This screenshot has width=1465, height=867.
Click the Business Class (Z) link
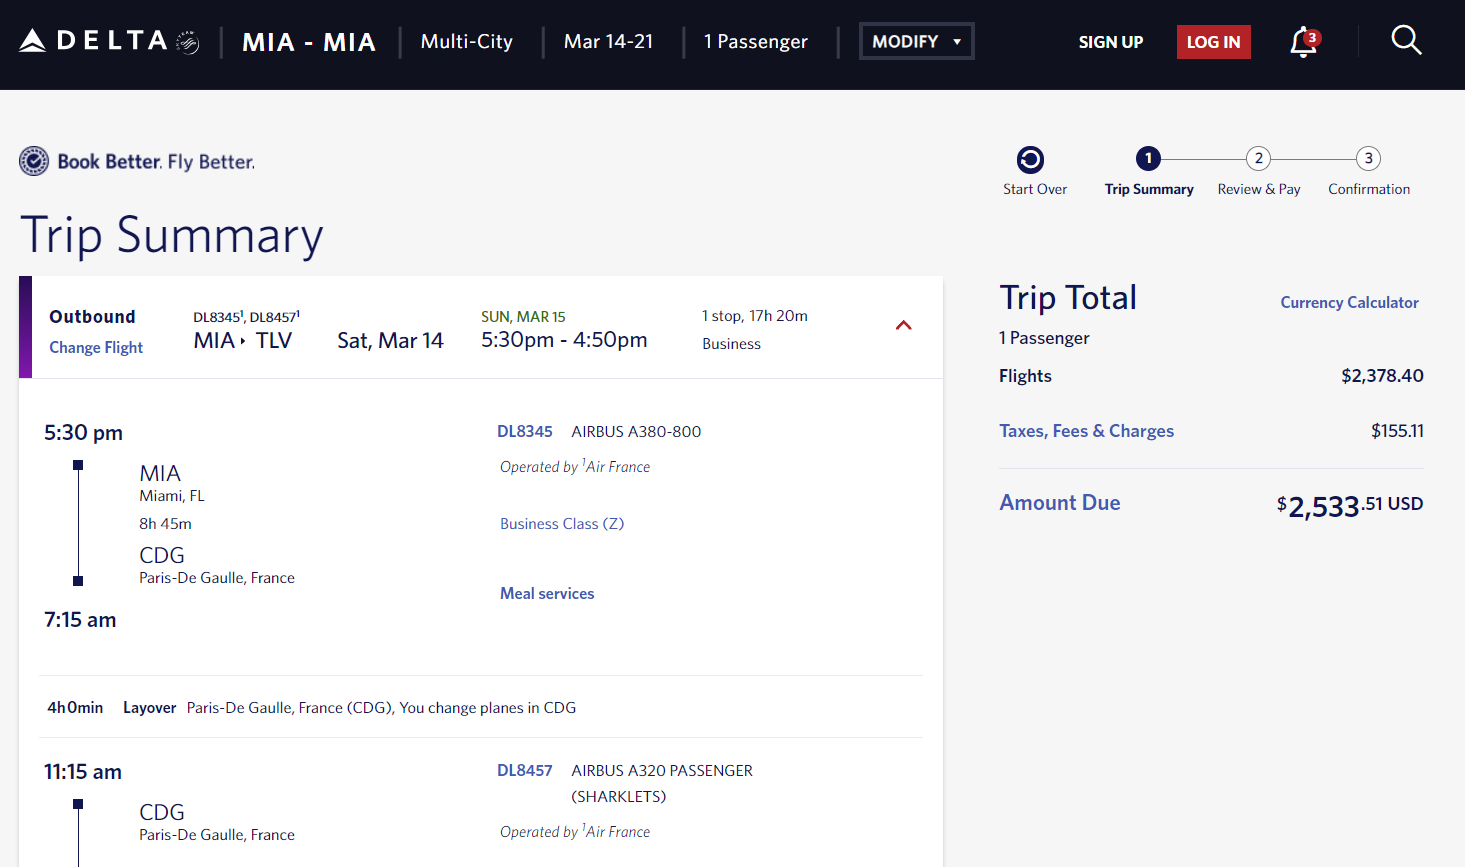[x=562, y=524]
